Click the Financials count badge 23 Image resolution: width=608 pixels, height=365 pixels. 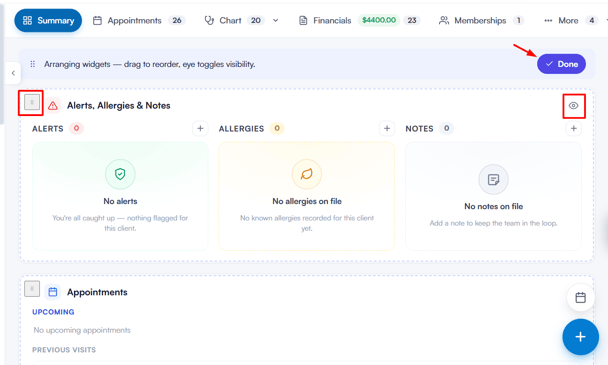pyautogui.click(x=412, y=20)
